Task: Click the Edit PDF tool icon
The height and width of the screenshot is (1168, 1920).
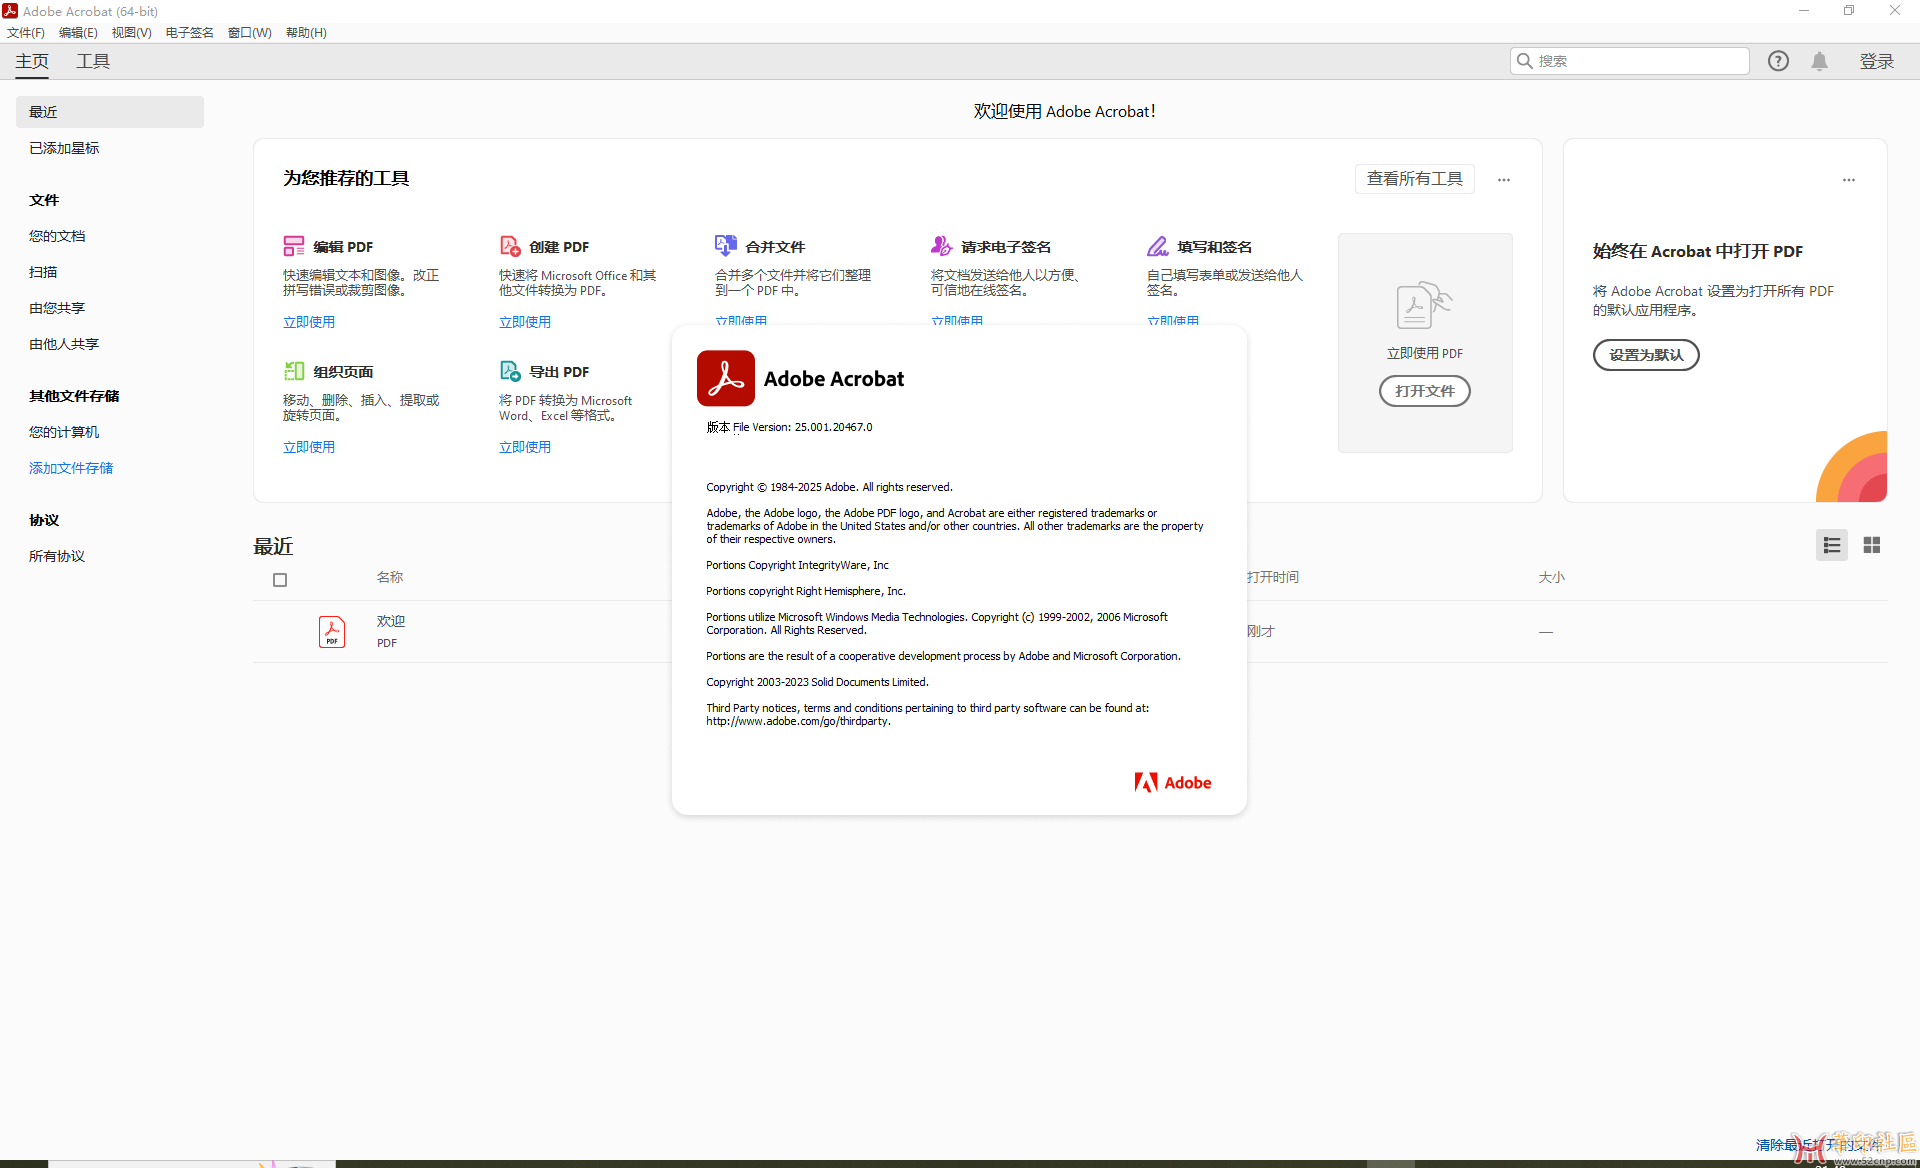Action: (294, 246)
